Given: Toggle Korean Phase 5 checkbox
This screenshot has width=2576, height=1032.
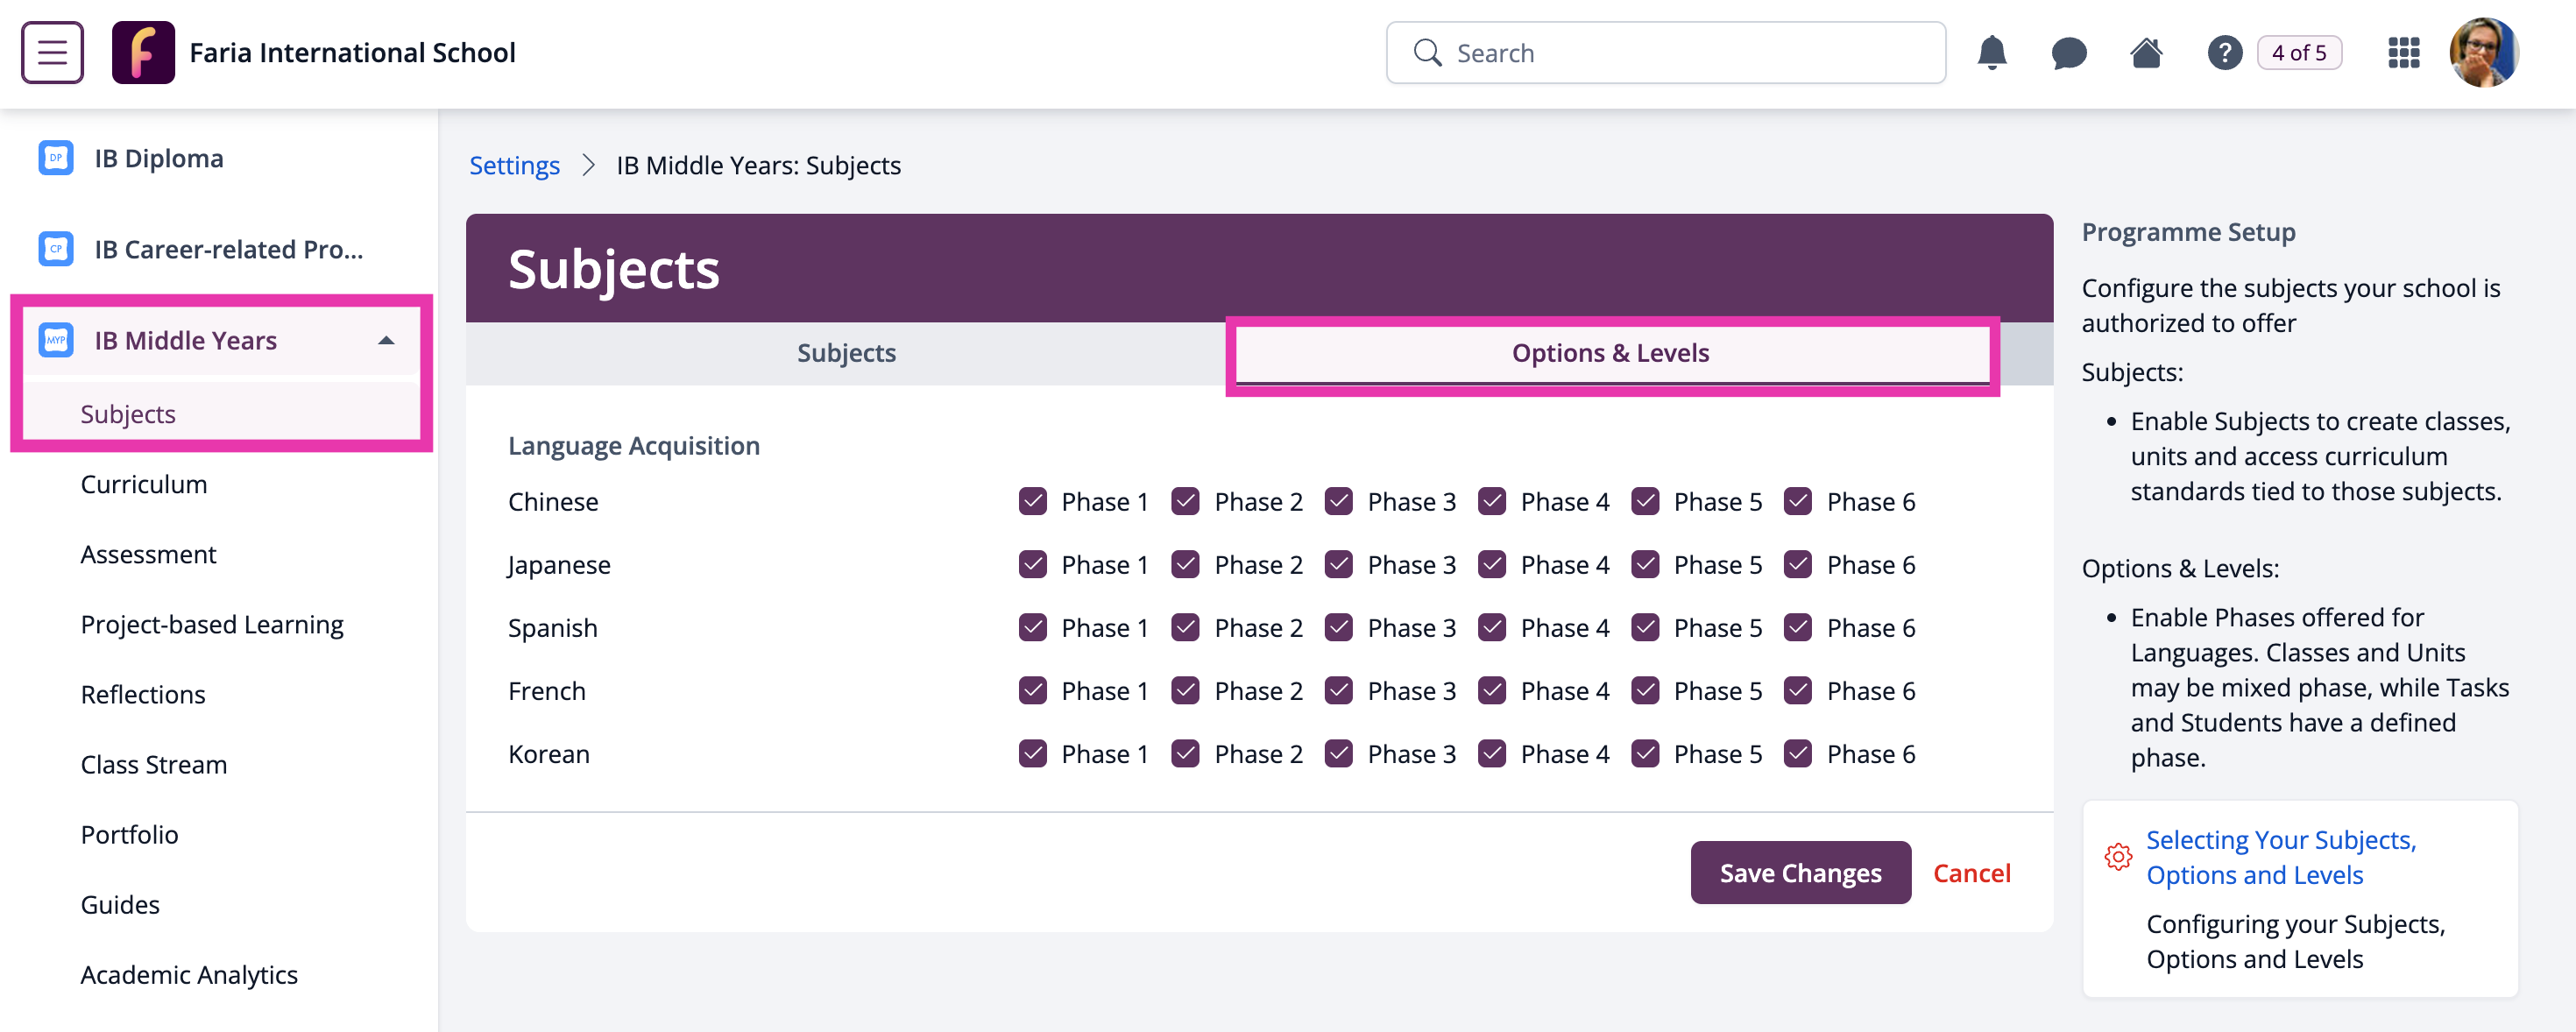Looking at the screenshot, I should (1644, 753).
